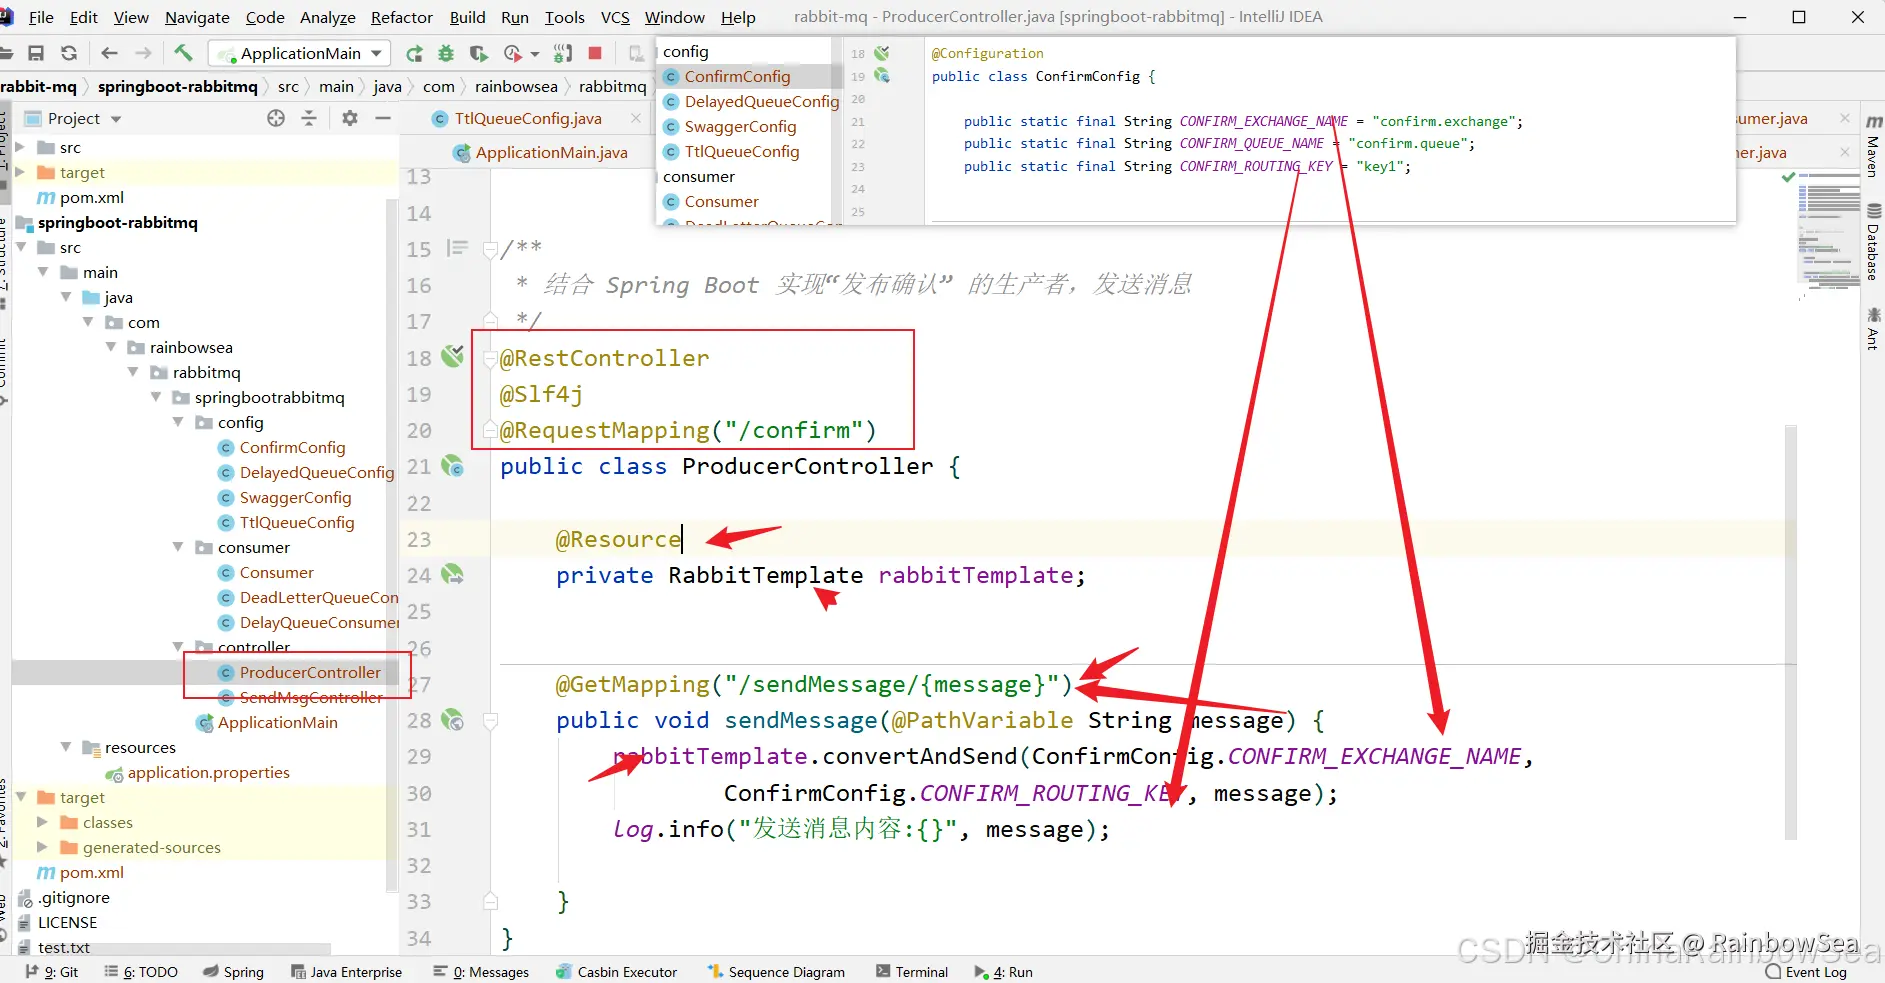Click springboot-rabbitmq in the breadcrumb bar
This screenshot has height=983, width=1885.
(178, 86)
